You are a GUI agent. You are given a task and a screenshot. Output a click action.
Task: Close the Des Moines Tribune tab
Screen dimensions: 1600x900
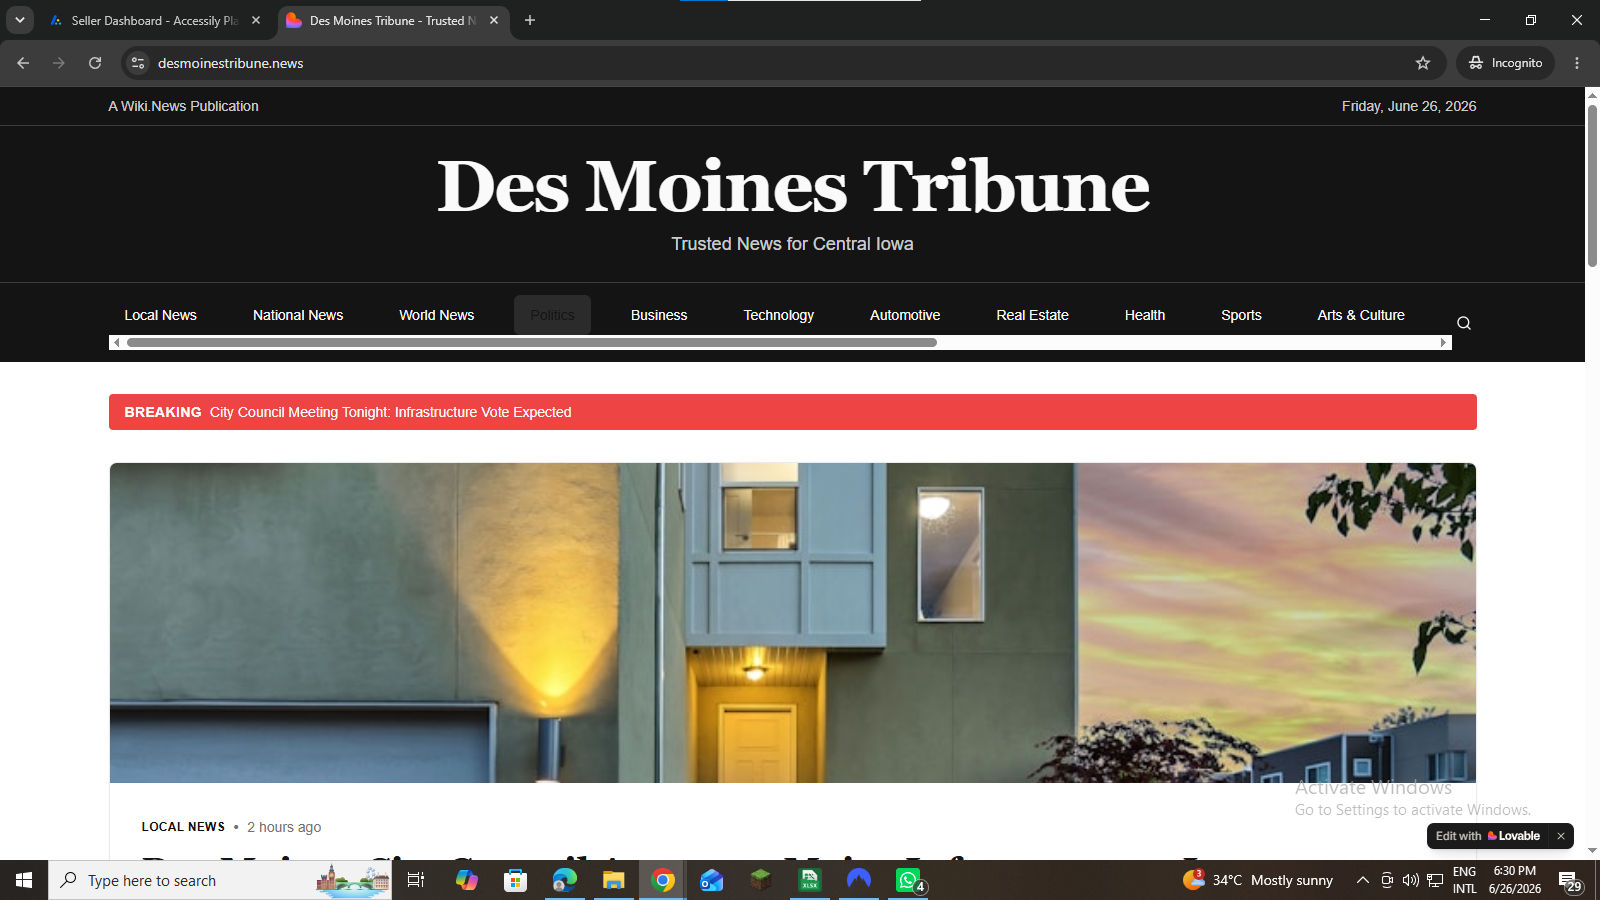point(494,20)
